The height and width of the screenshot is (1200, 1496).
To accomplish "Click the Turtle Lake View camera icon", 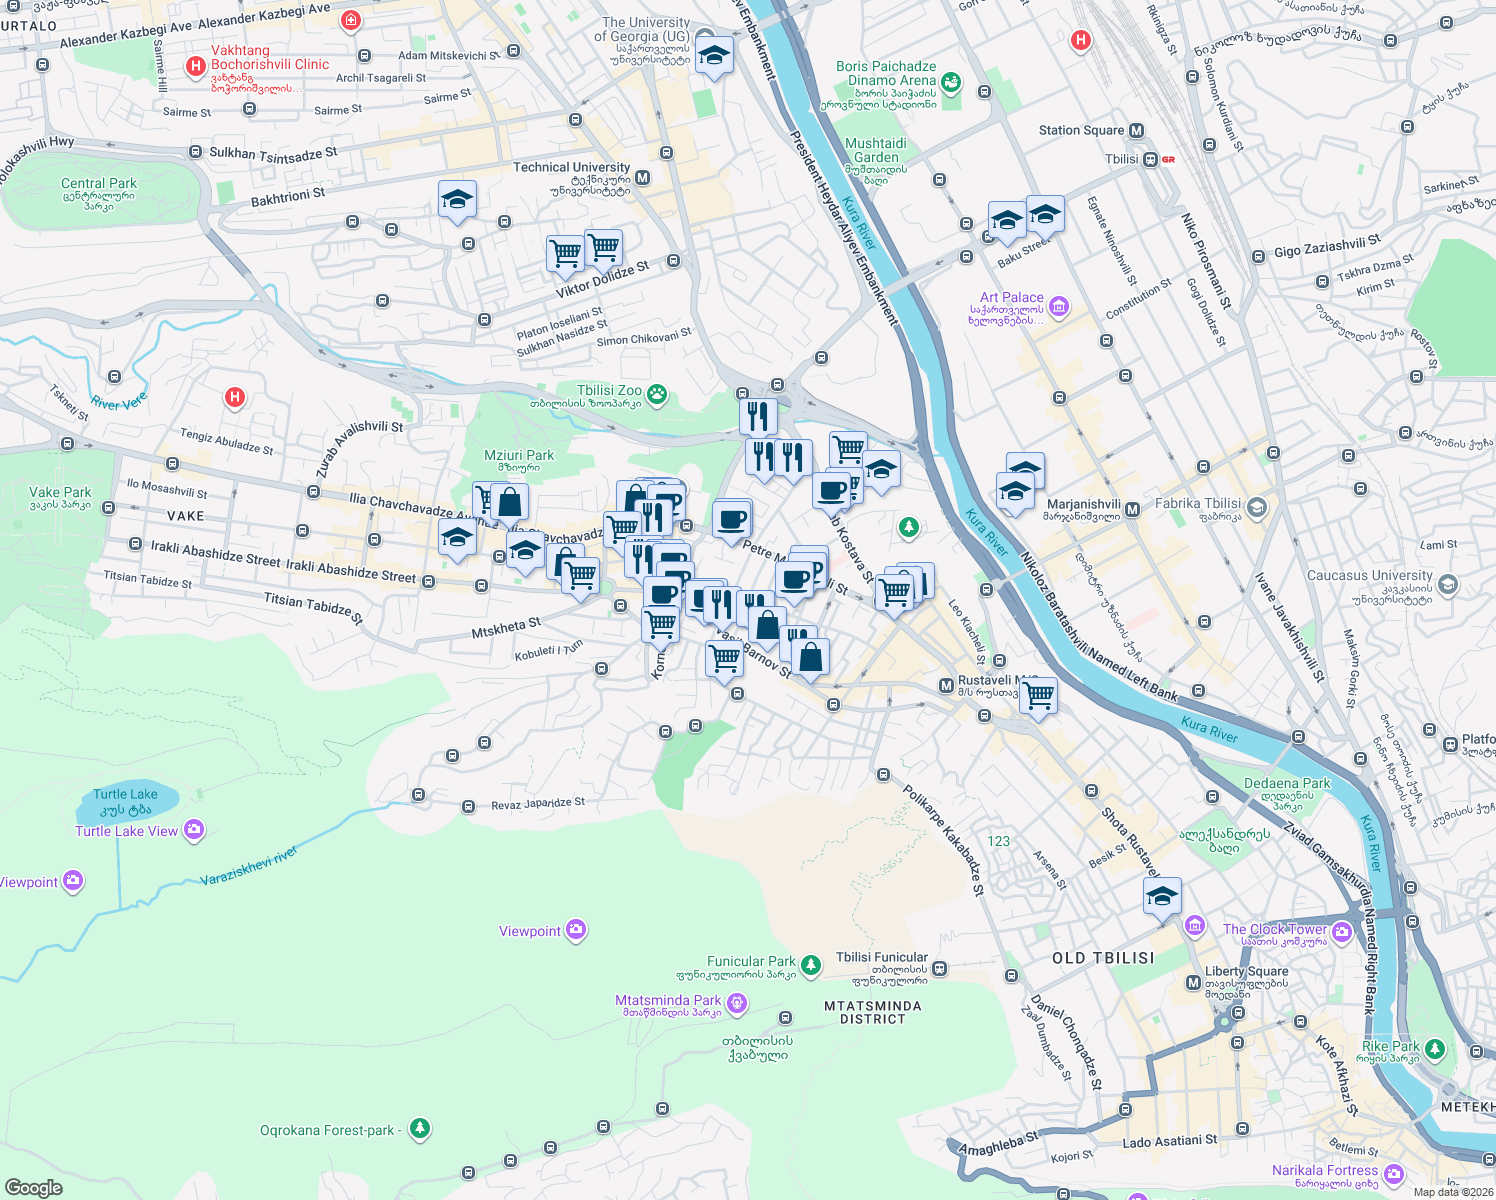I will (x=194, y=829).
